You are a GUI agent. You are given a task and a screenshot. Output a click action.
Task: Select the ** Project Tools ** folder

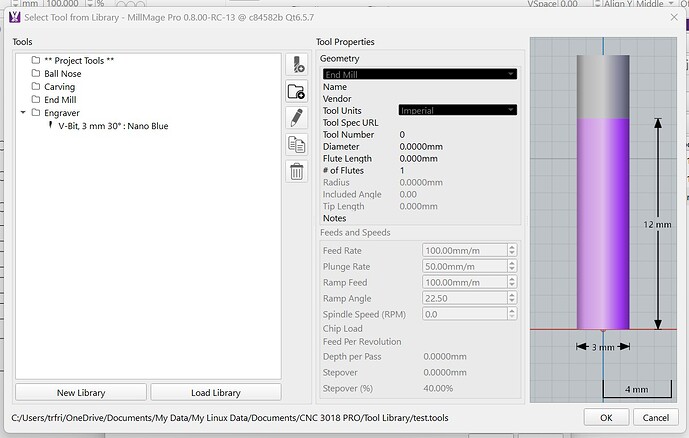tap(79, 61)
